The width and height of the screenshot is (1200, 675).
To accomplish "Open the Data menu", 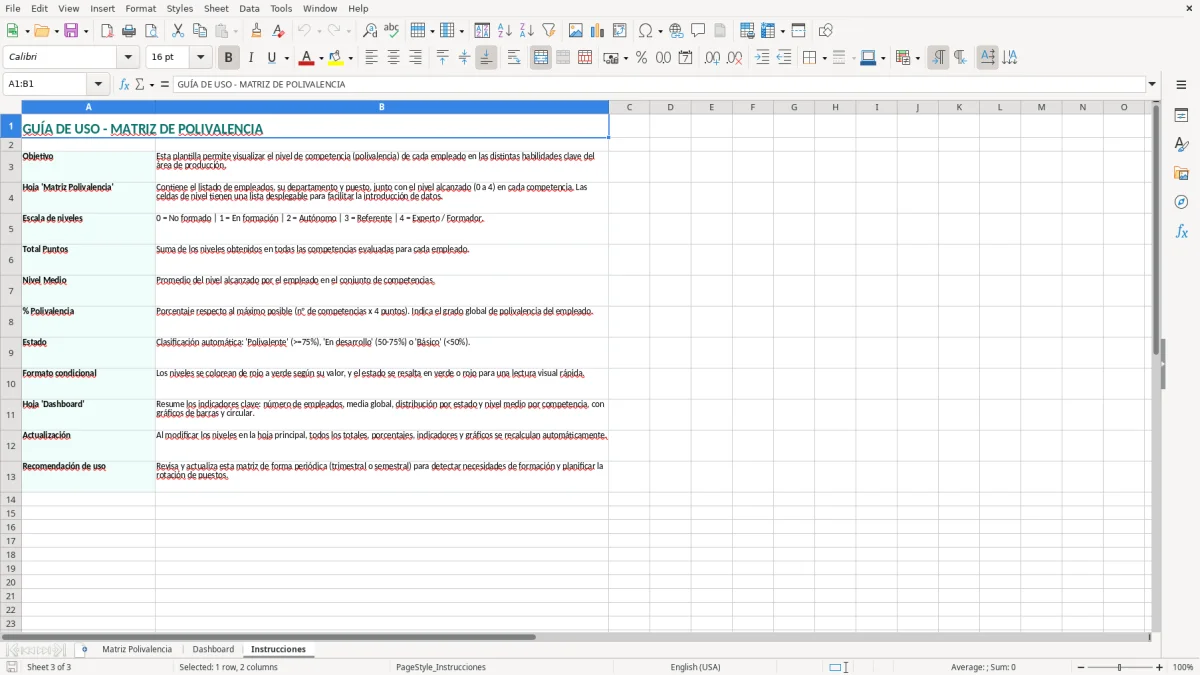I will coord(249,8).
